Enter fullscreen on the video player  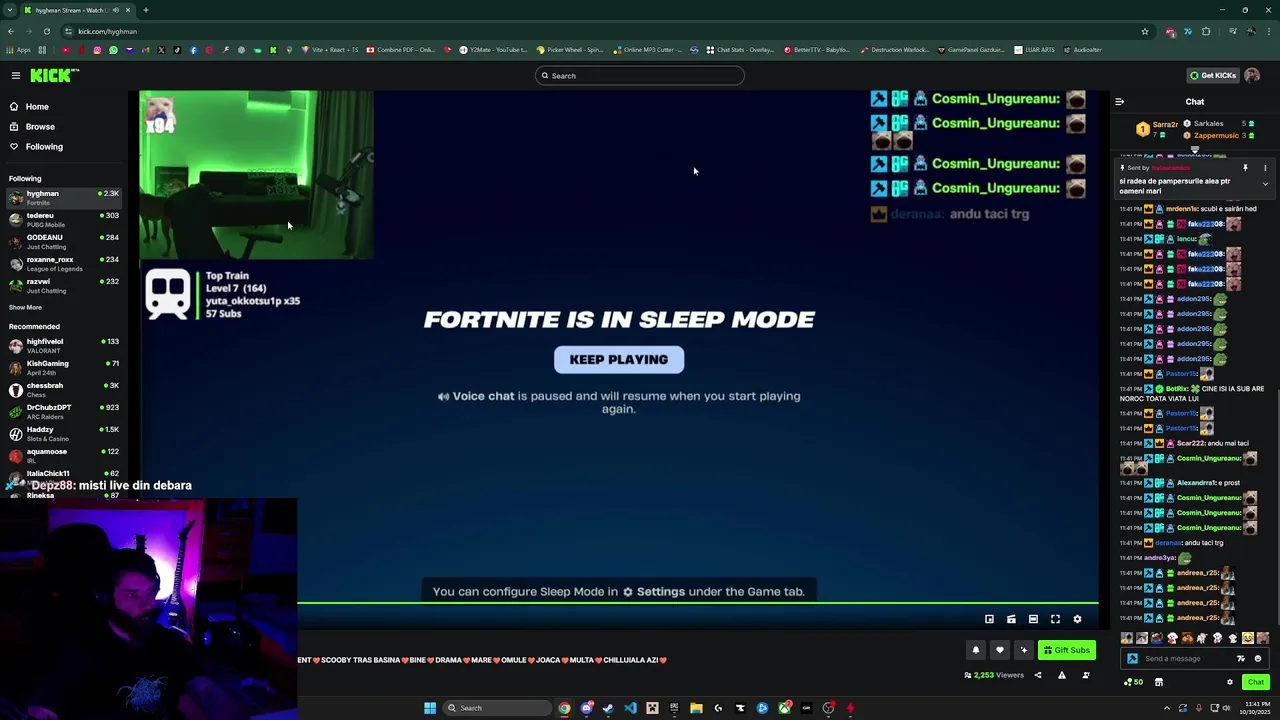[1055, 619]
